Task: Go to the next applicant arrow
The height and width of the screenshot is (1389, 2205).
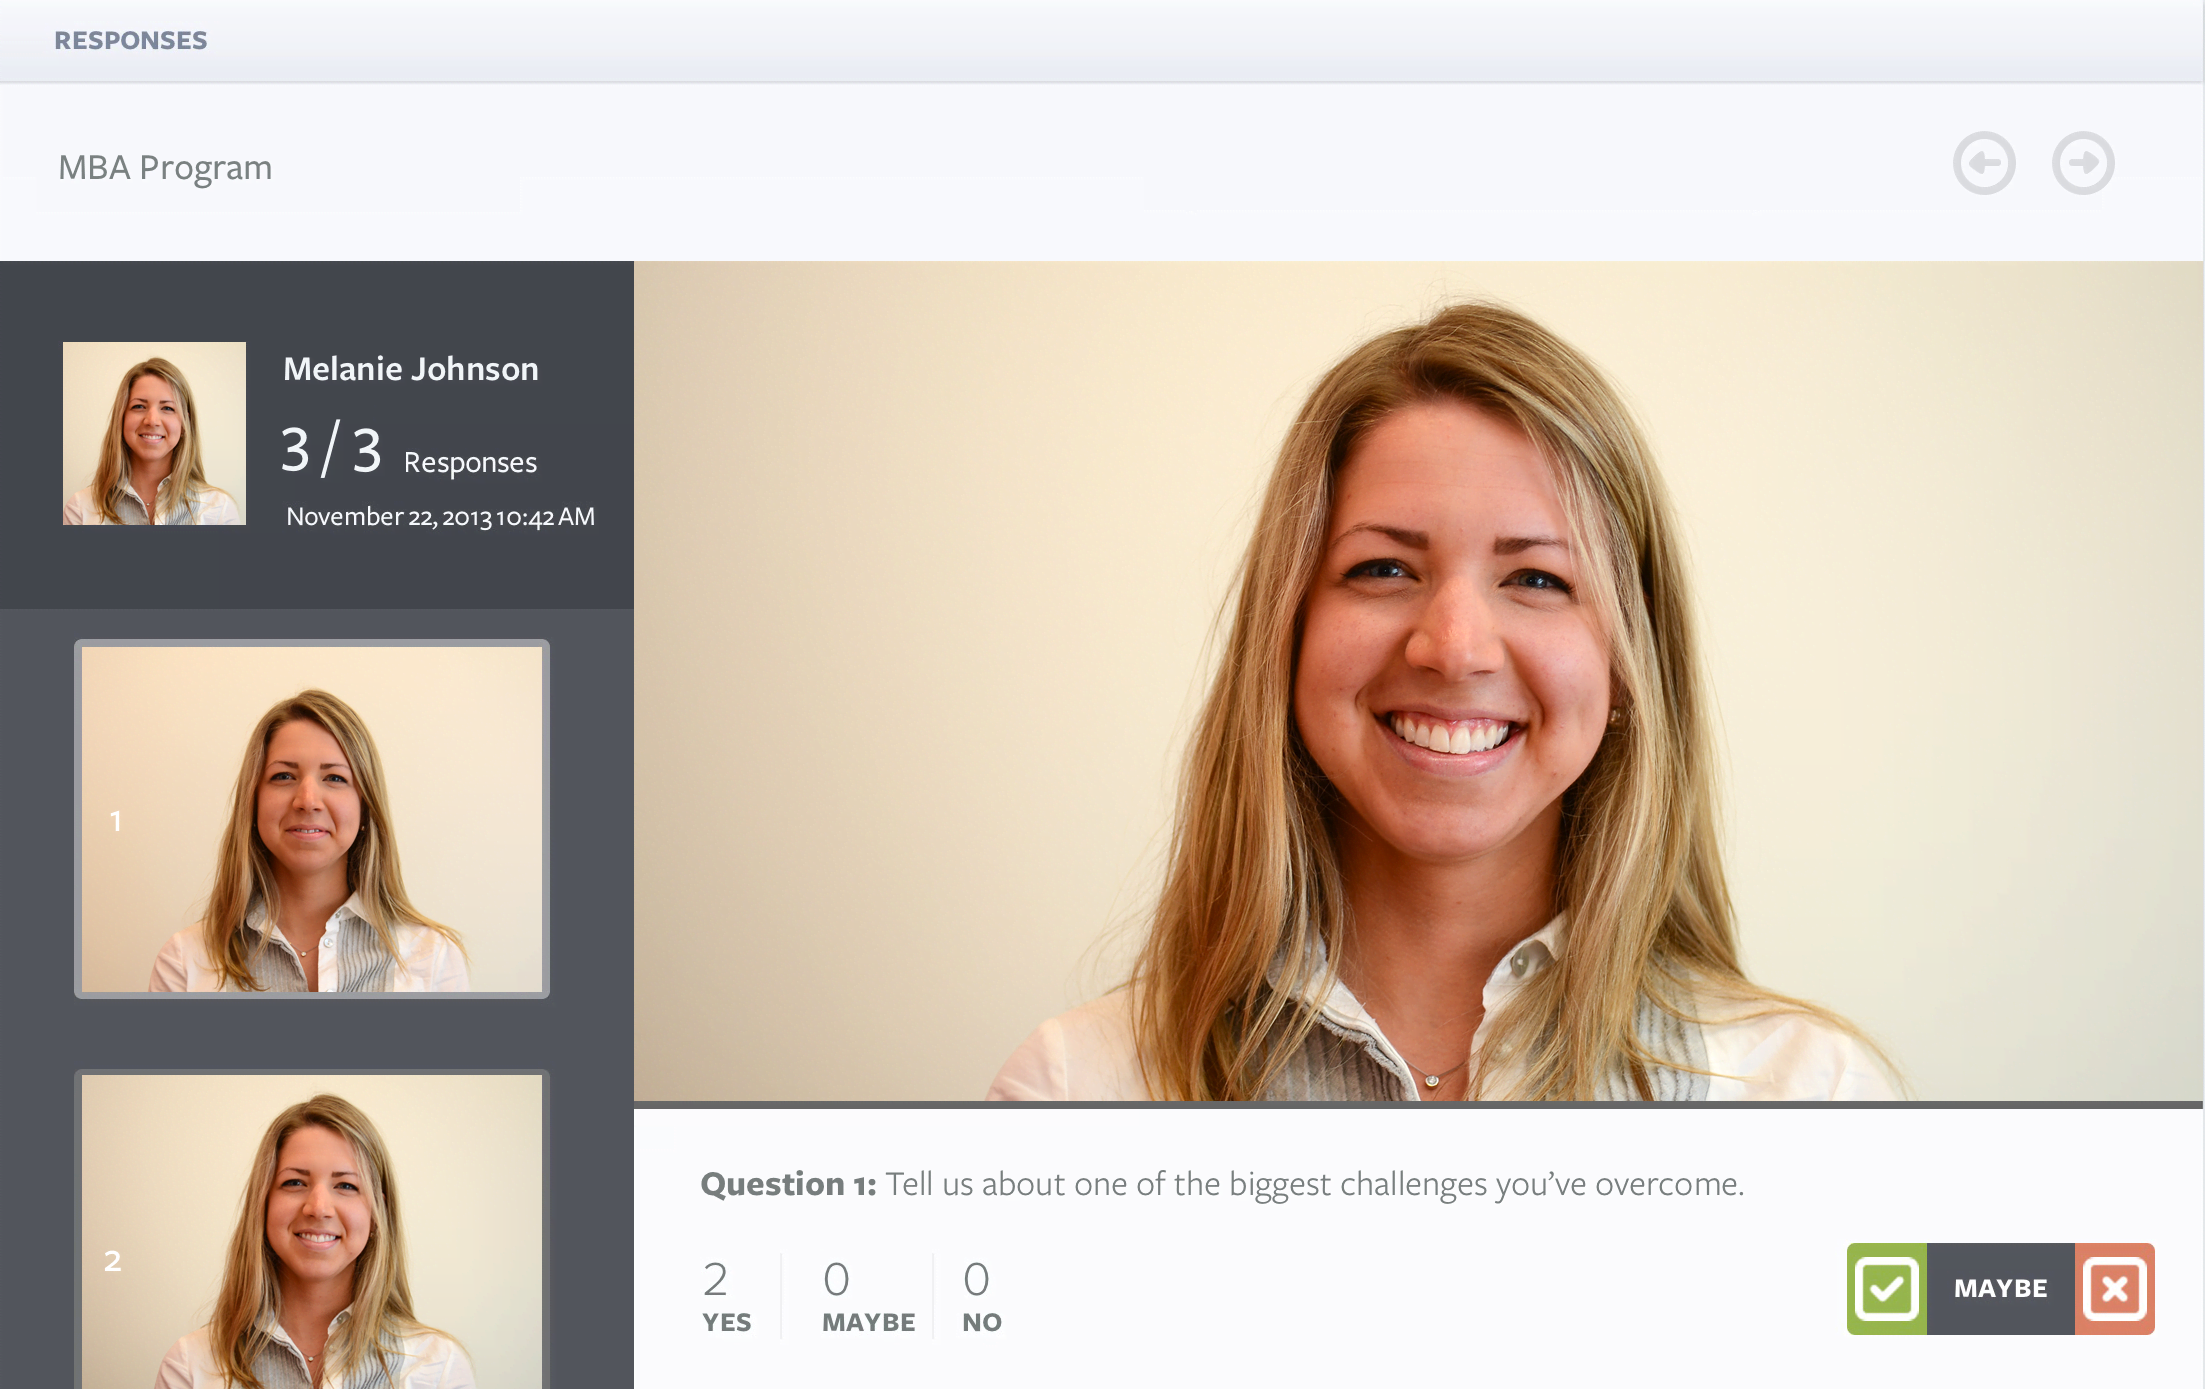Action: pyautogui.click(x=2083, y=163)
